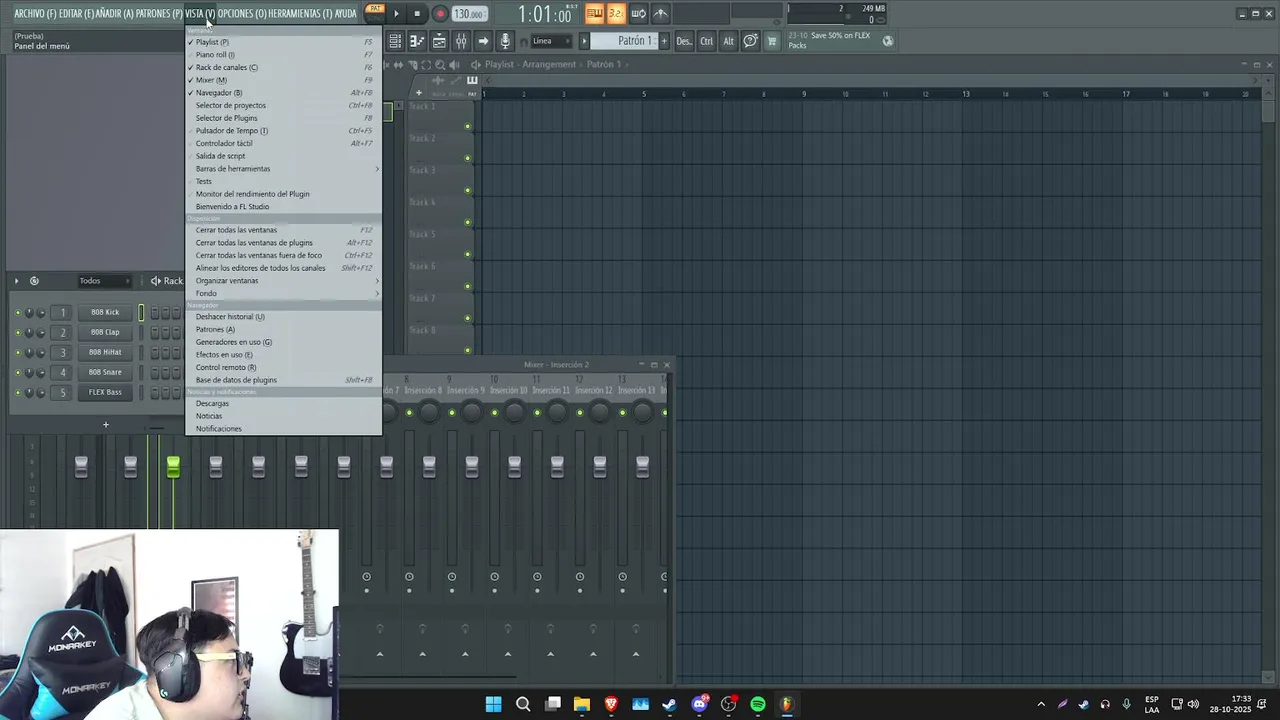Open the Patrón 1 pattern selector

[622, 41]
